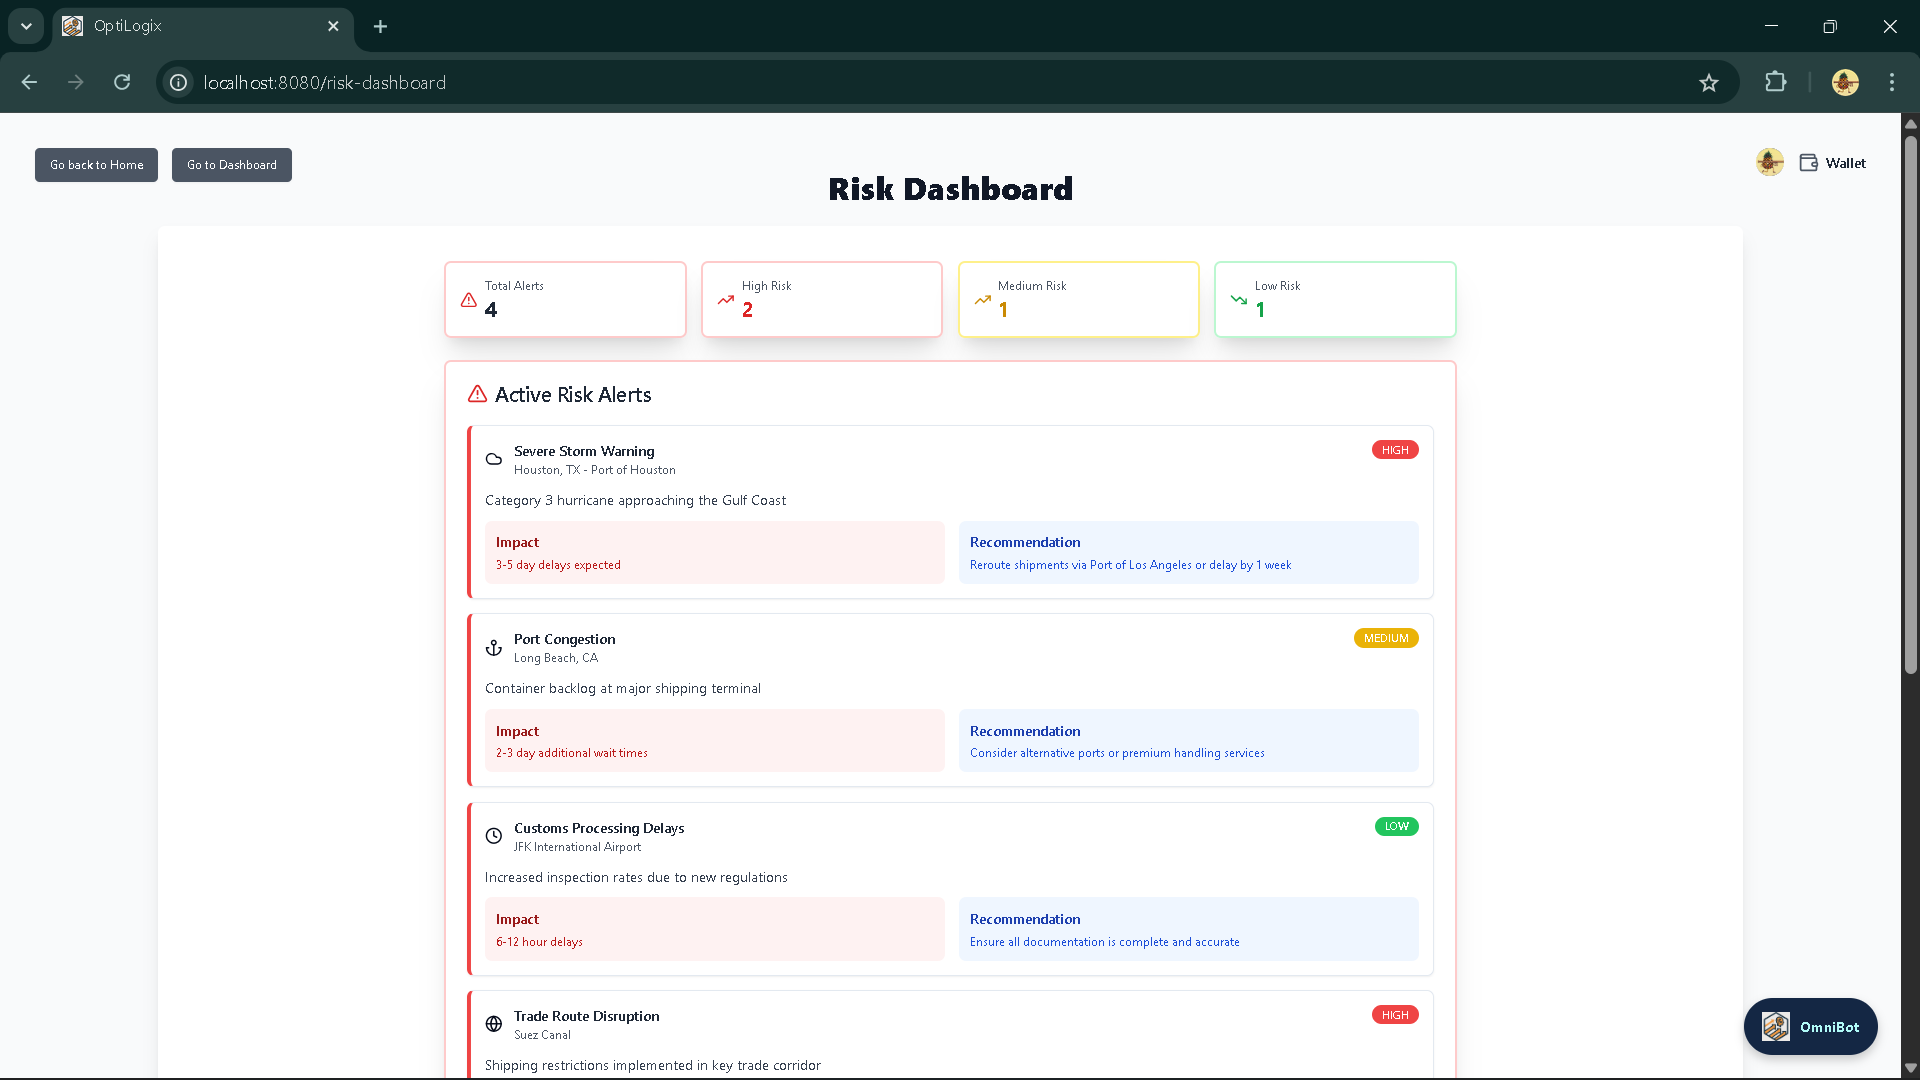Viewport: 1920px width, 1080px height.
Task: Click the cloud icon beside Severe Storm Warning
Action: [x=494, y=460]
